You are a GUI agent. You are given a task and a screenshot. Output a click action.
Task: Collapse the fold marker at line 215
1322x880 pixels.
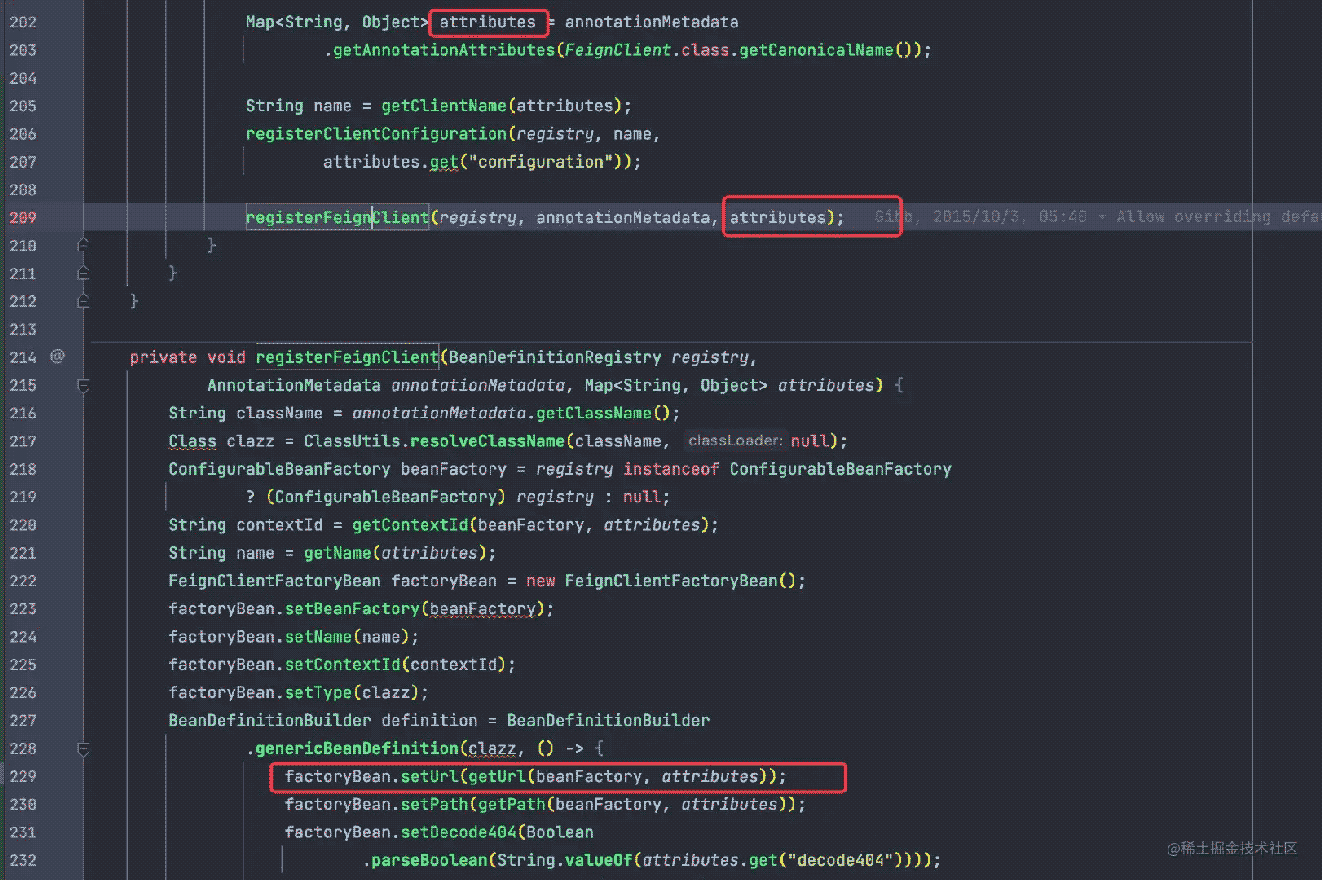84,385
